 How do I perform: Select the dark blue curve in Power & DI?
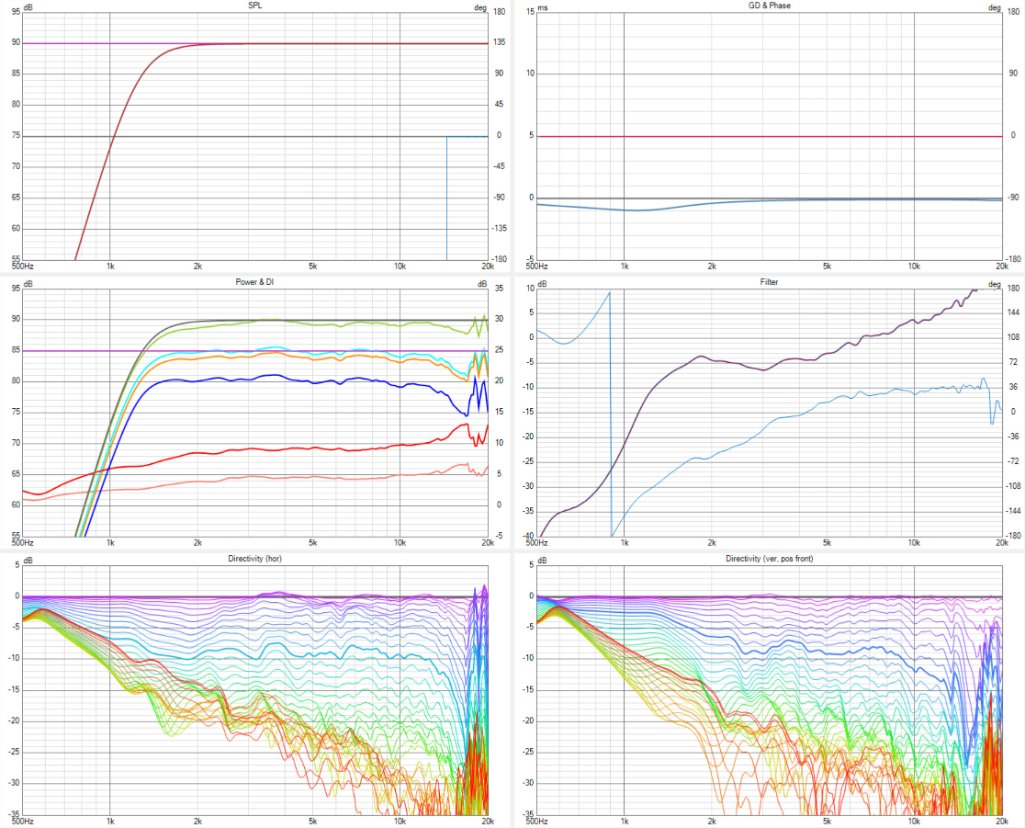pos(300,379)
